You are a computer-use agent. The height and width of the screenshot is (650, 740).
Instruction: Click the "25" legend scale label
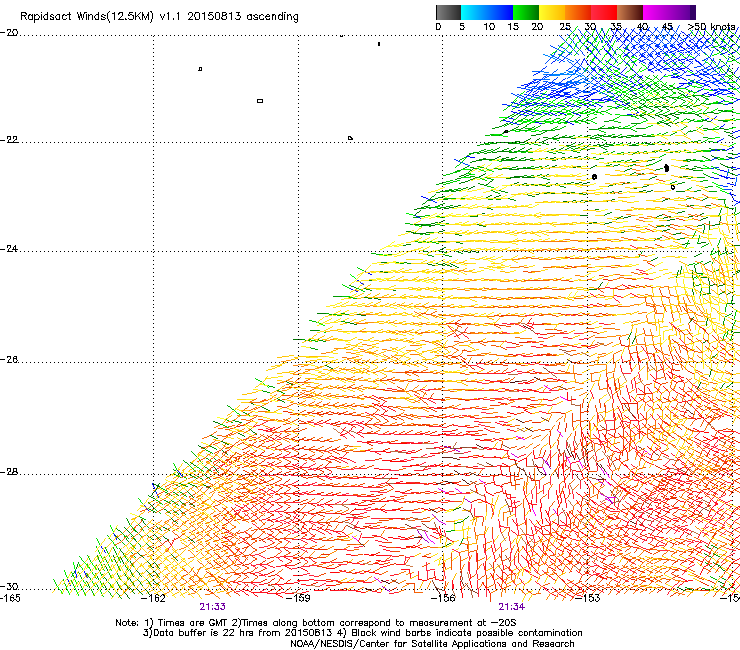(565, 27)
